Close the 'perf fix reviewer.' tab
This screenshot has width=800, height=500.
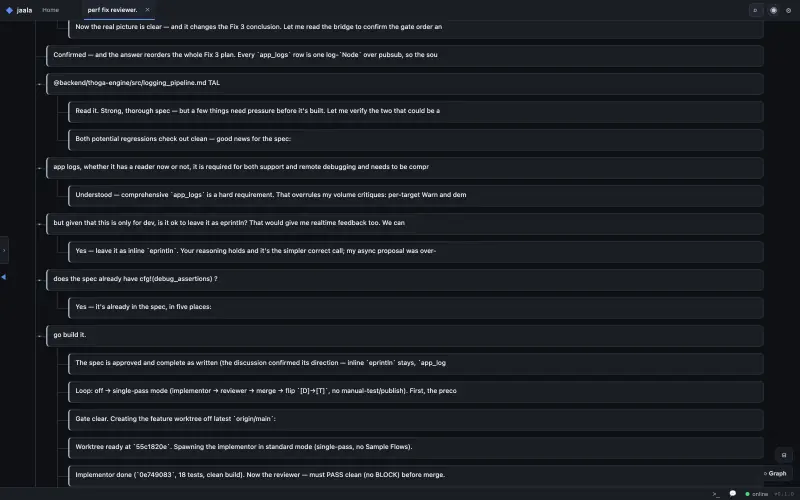(147, 10)
